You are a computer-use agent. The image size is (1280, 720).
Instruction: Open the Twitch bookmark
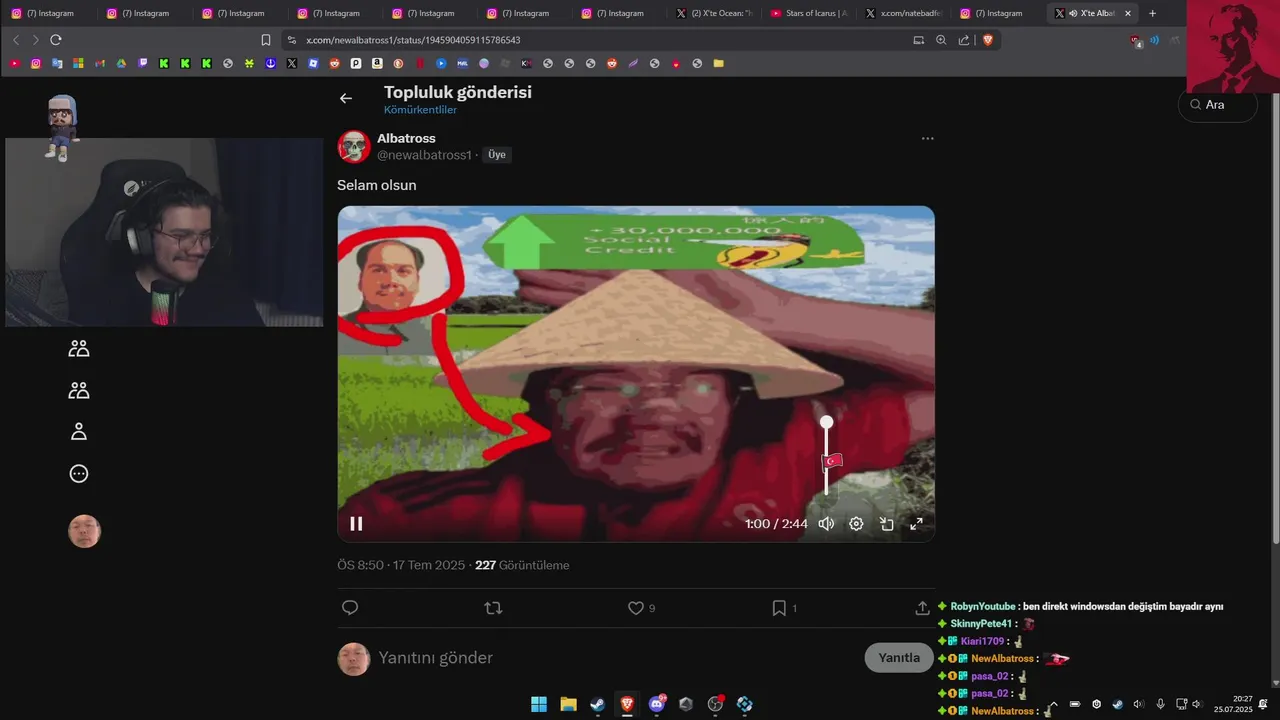142,63
